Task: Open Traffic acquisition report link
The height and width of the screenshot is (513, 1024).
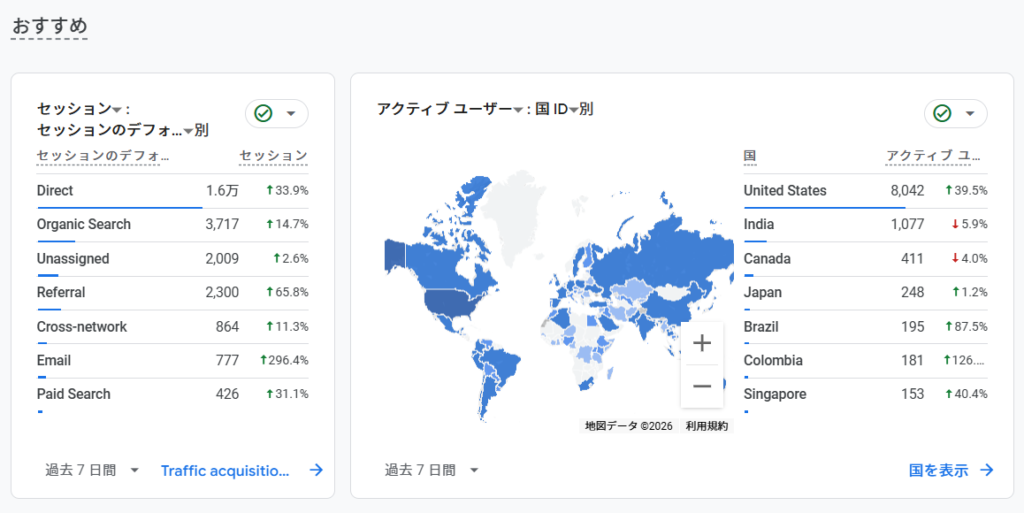Action: pos(225,471)
